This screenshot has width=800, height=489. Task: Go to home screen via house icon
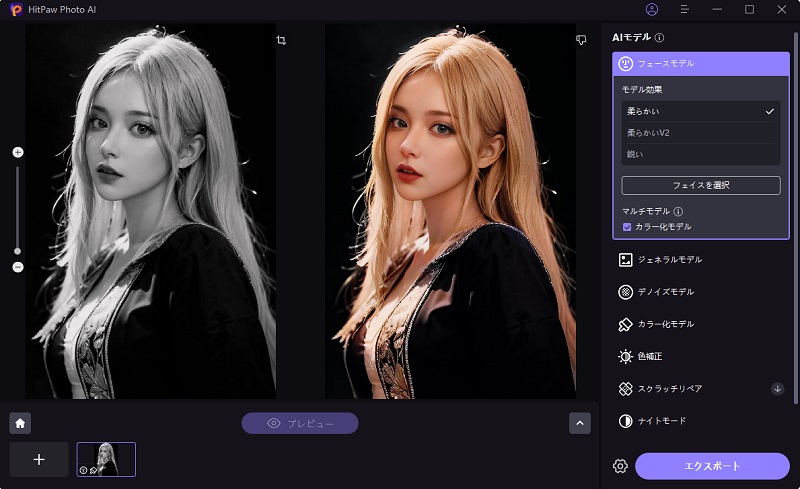pos(20,423)
